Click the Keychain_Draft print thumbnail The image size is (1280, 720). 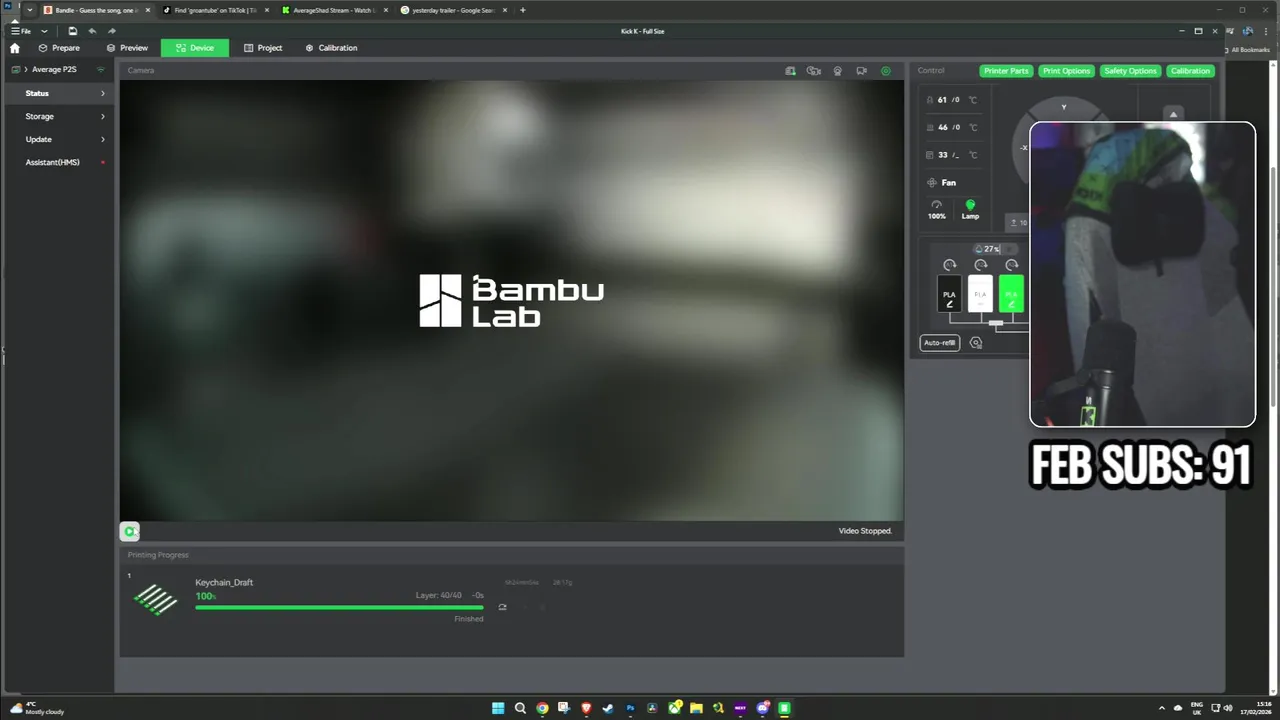pyautogui.click(x=155, y=599)
